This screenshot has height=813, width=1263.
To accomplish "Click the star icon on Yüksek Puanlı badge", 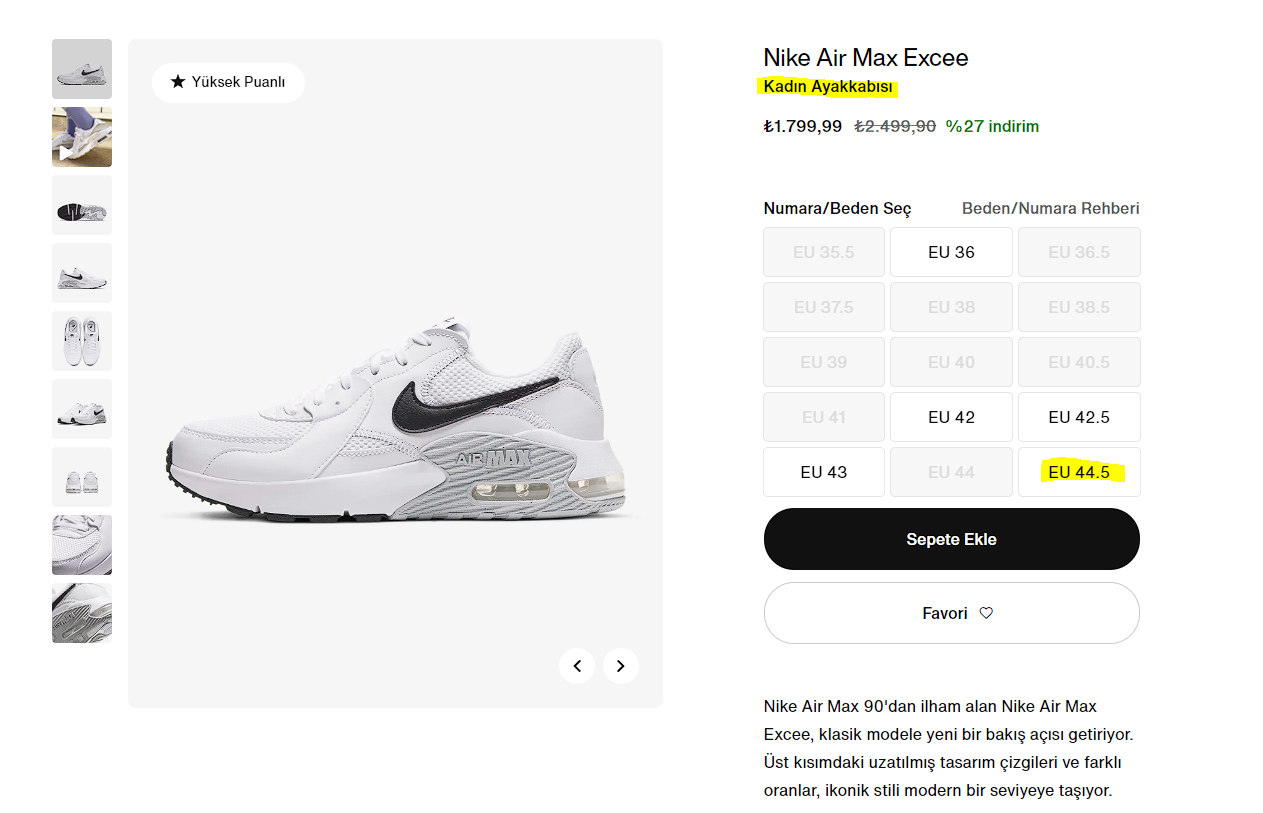I will point(178,82).
